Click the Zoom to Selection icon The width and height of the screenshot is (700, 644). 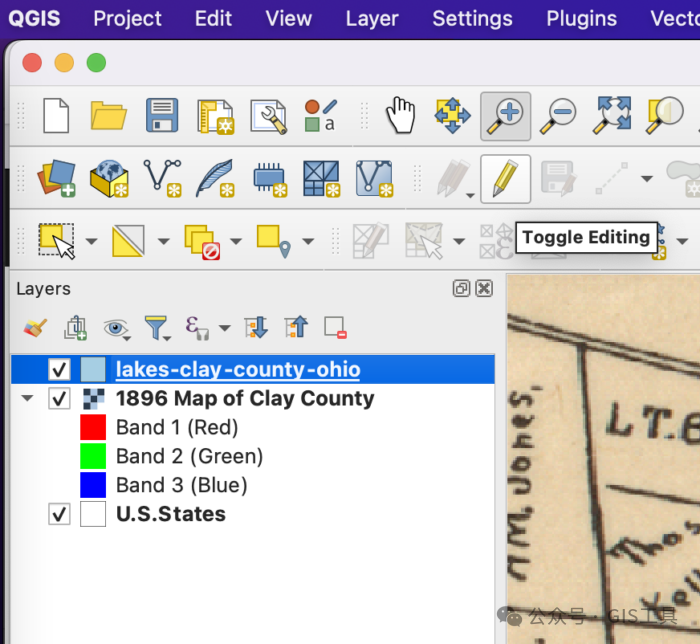664,116
